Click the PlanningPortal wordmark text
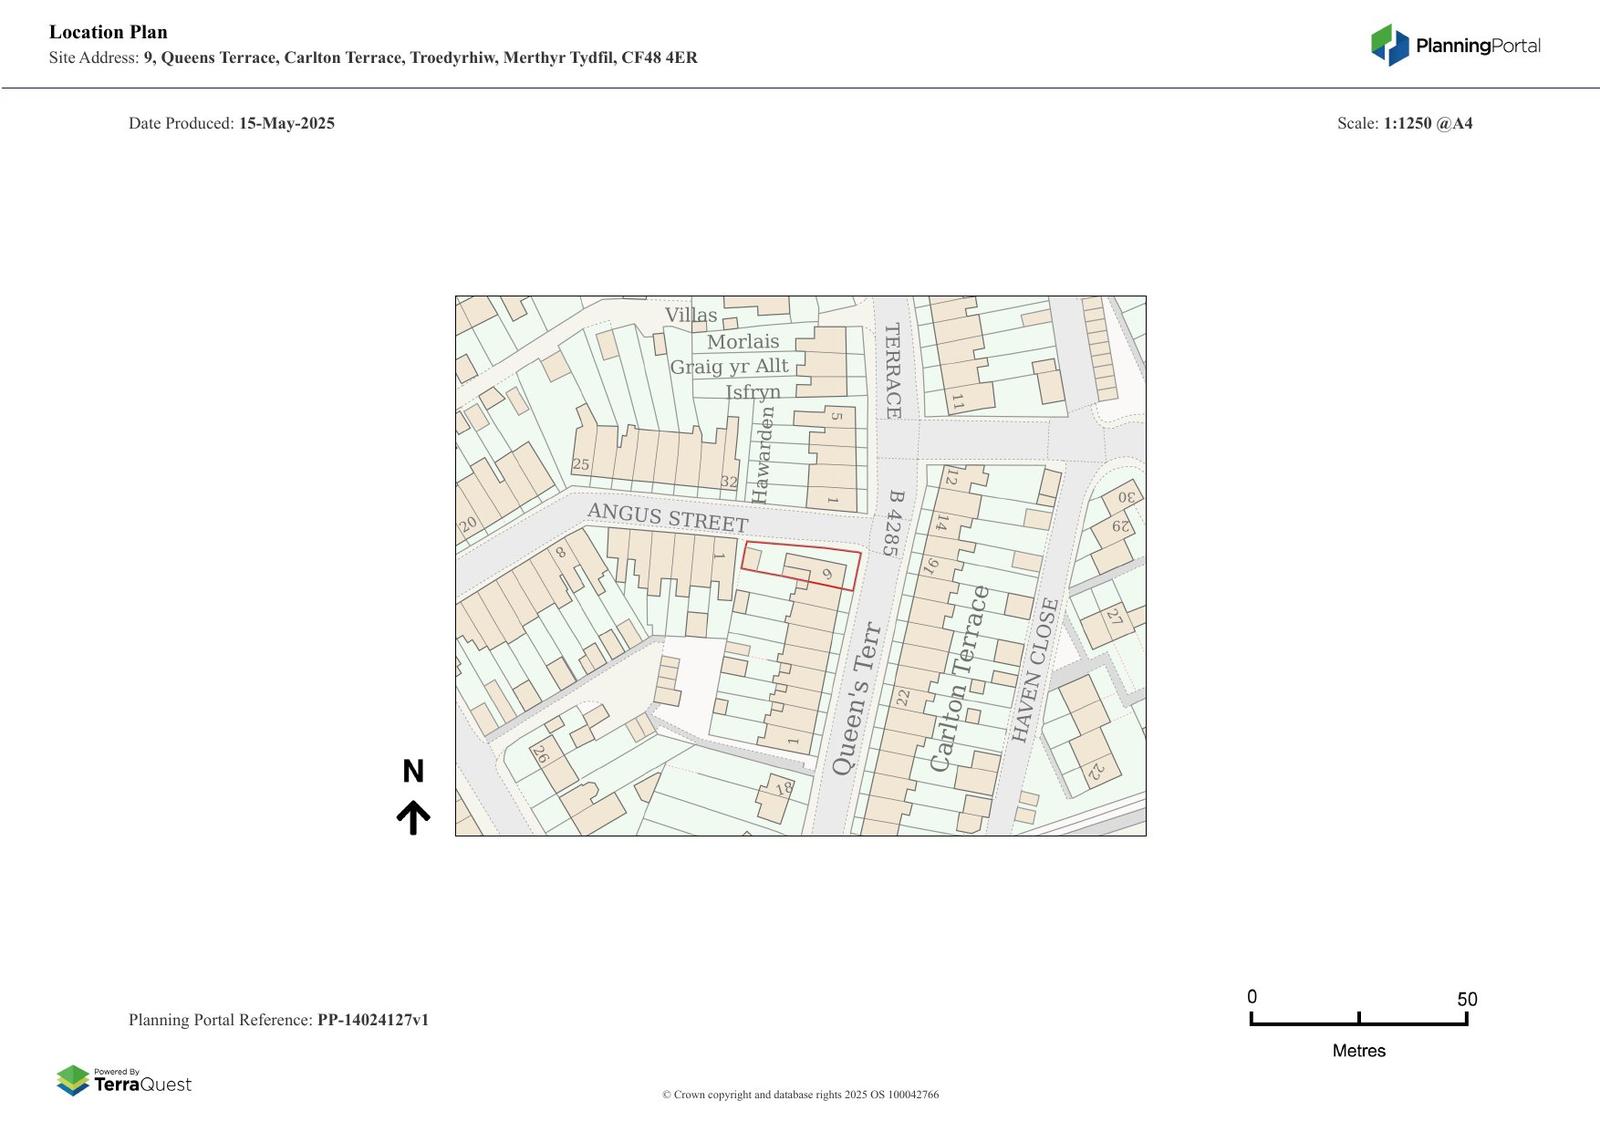1600x1132 pixels. pos(1477,46)
